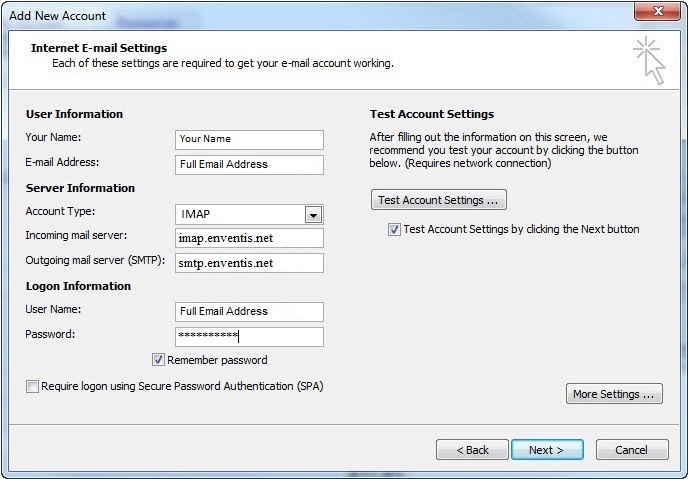Viewport: 688px width, 479px height.
Task: Open the Account Type dropdown arrow
Action: click(313, 215)
